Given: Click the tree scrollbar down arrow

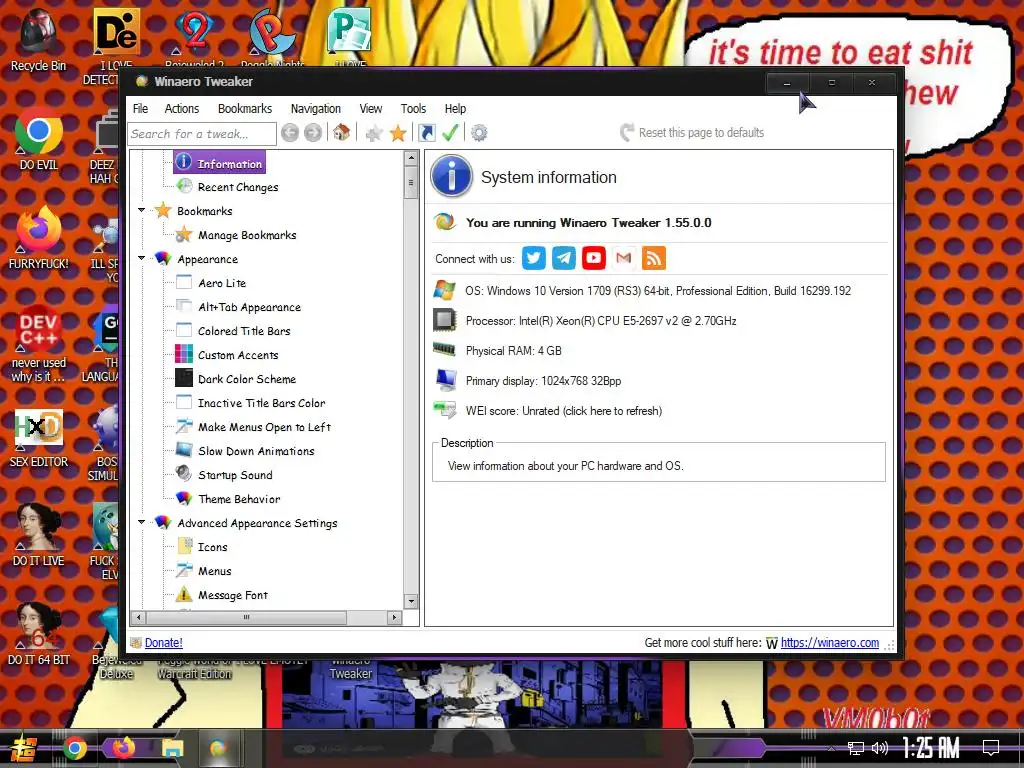Looking at the screenshot, I should [411, 601].
